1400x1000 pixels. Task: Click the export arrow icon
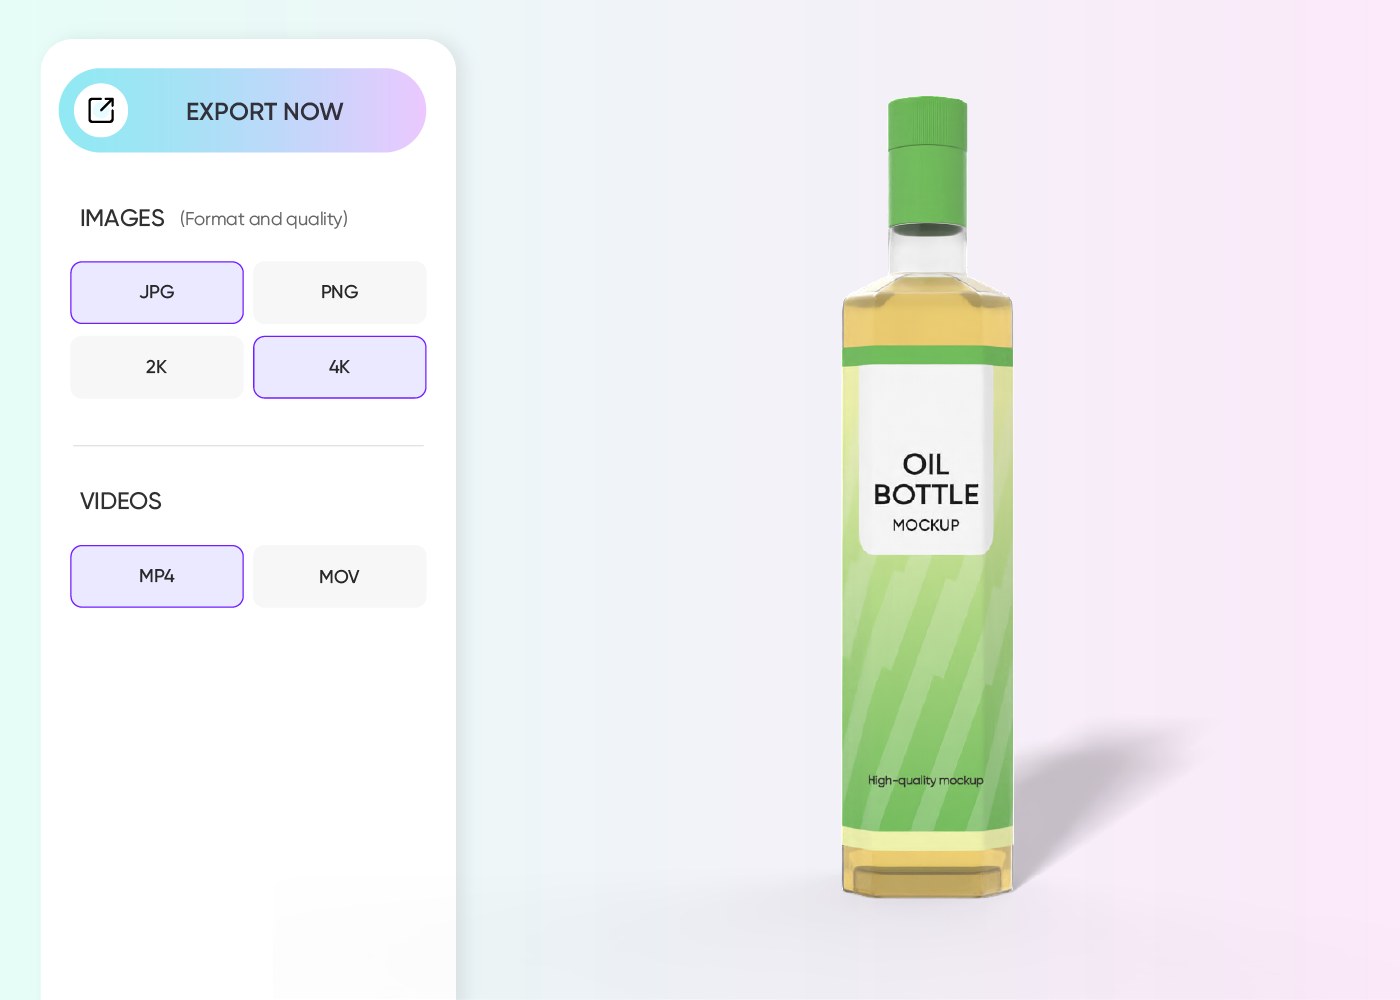coord(101,110)
